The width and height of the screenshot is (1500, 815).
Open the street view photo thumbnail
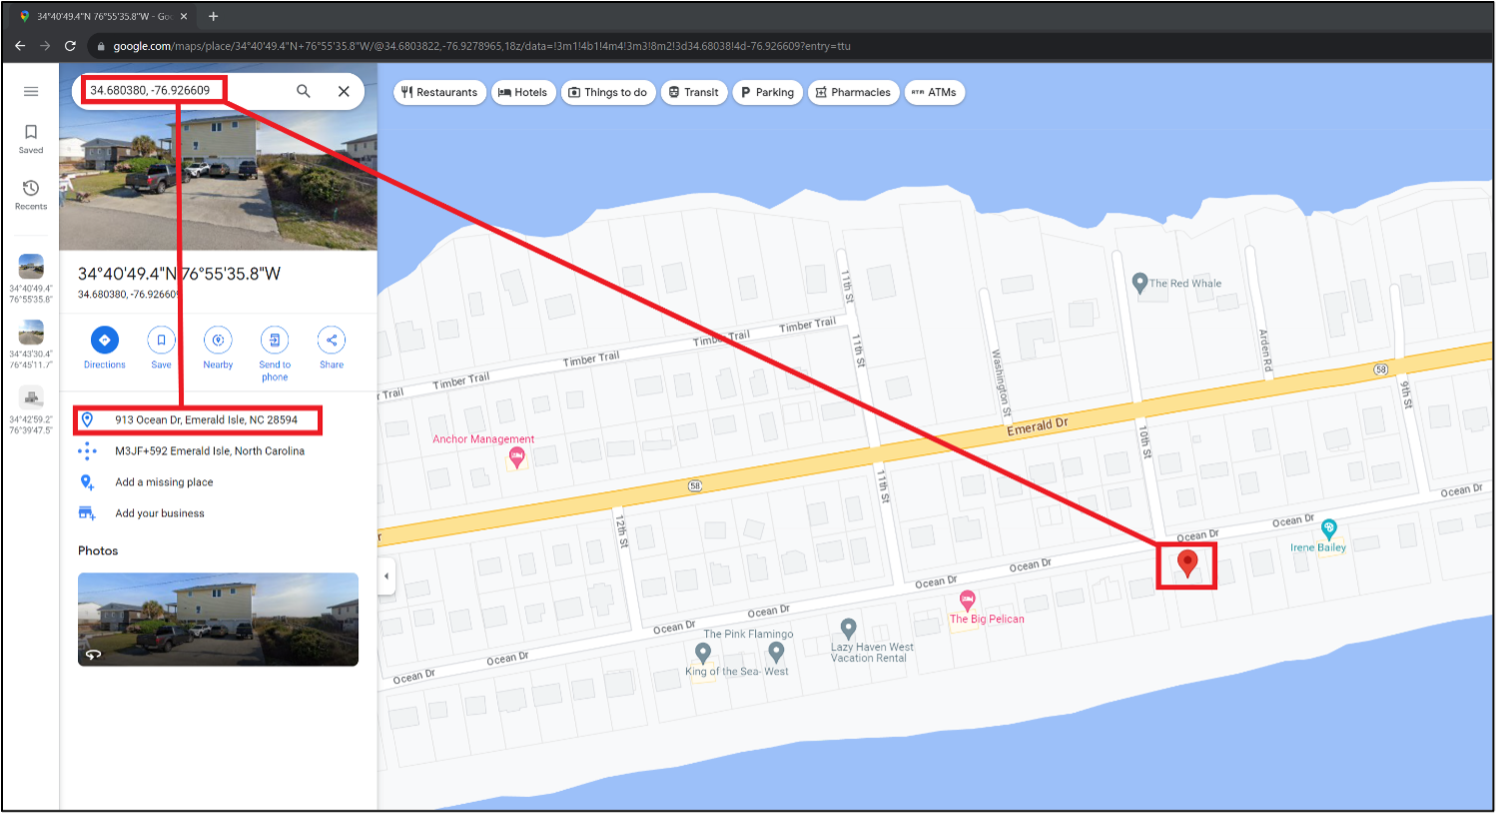[x=218, y=619]
